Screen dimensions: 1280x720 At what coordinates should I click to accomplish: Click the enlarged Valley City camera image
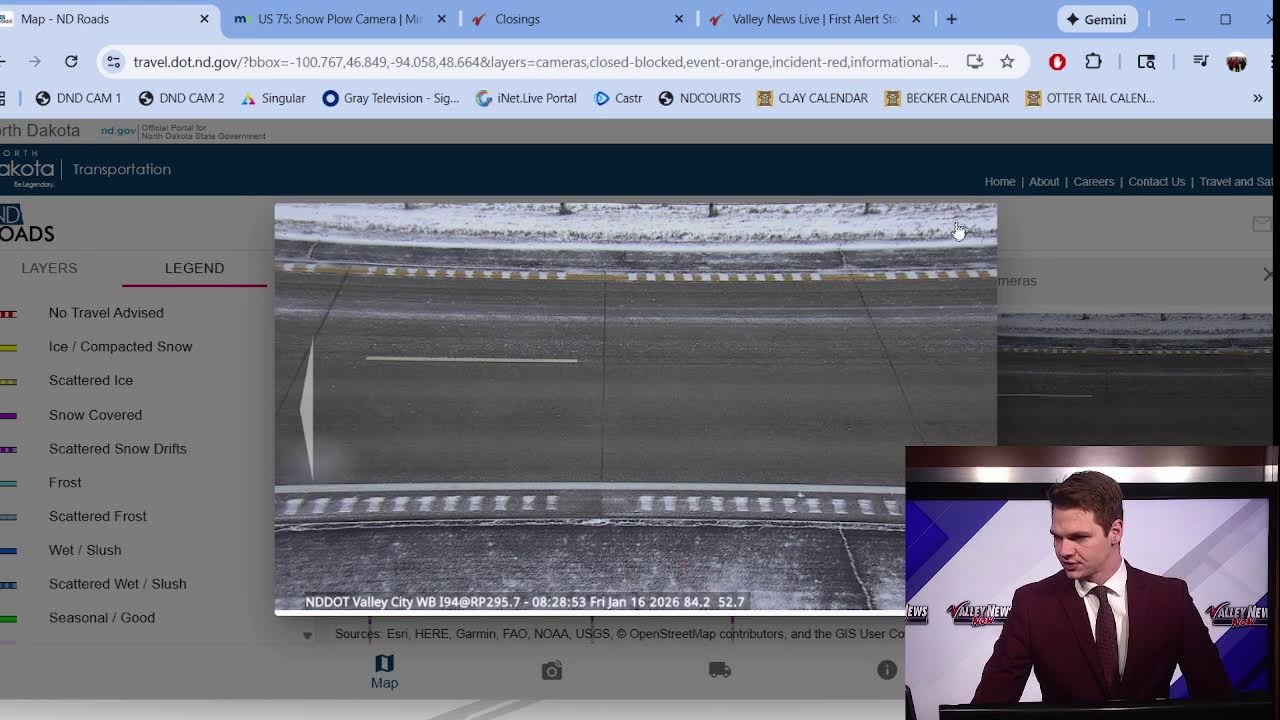click(635, 409)
